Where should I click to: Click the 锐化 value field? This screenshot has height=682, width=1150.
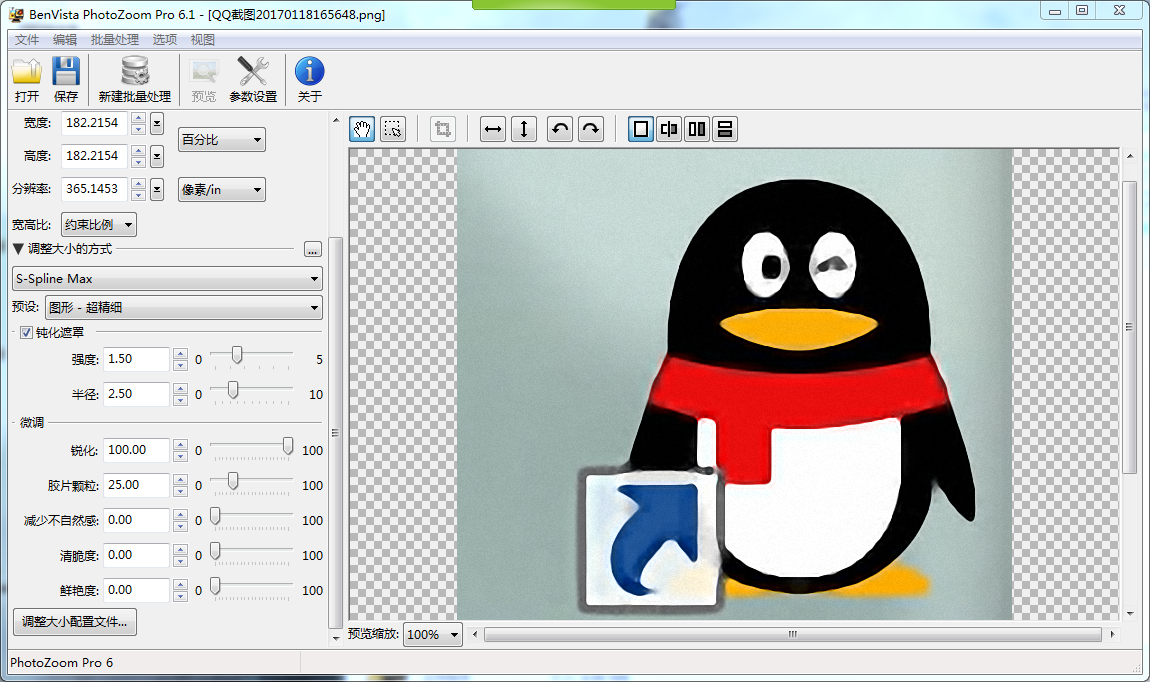click(136, 450)
